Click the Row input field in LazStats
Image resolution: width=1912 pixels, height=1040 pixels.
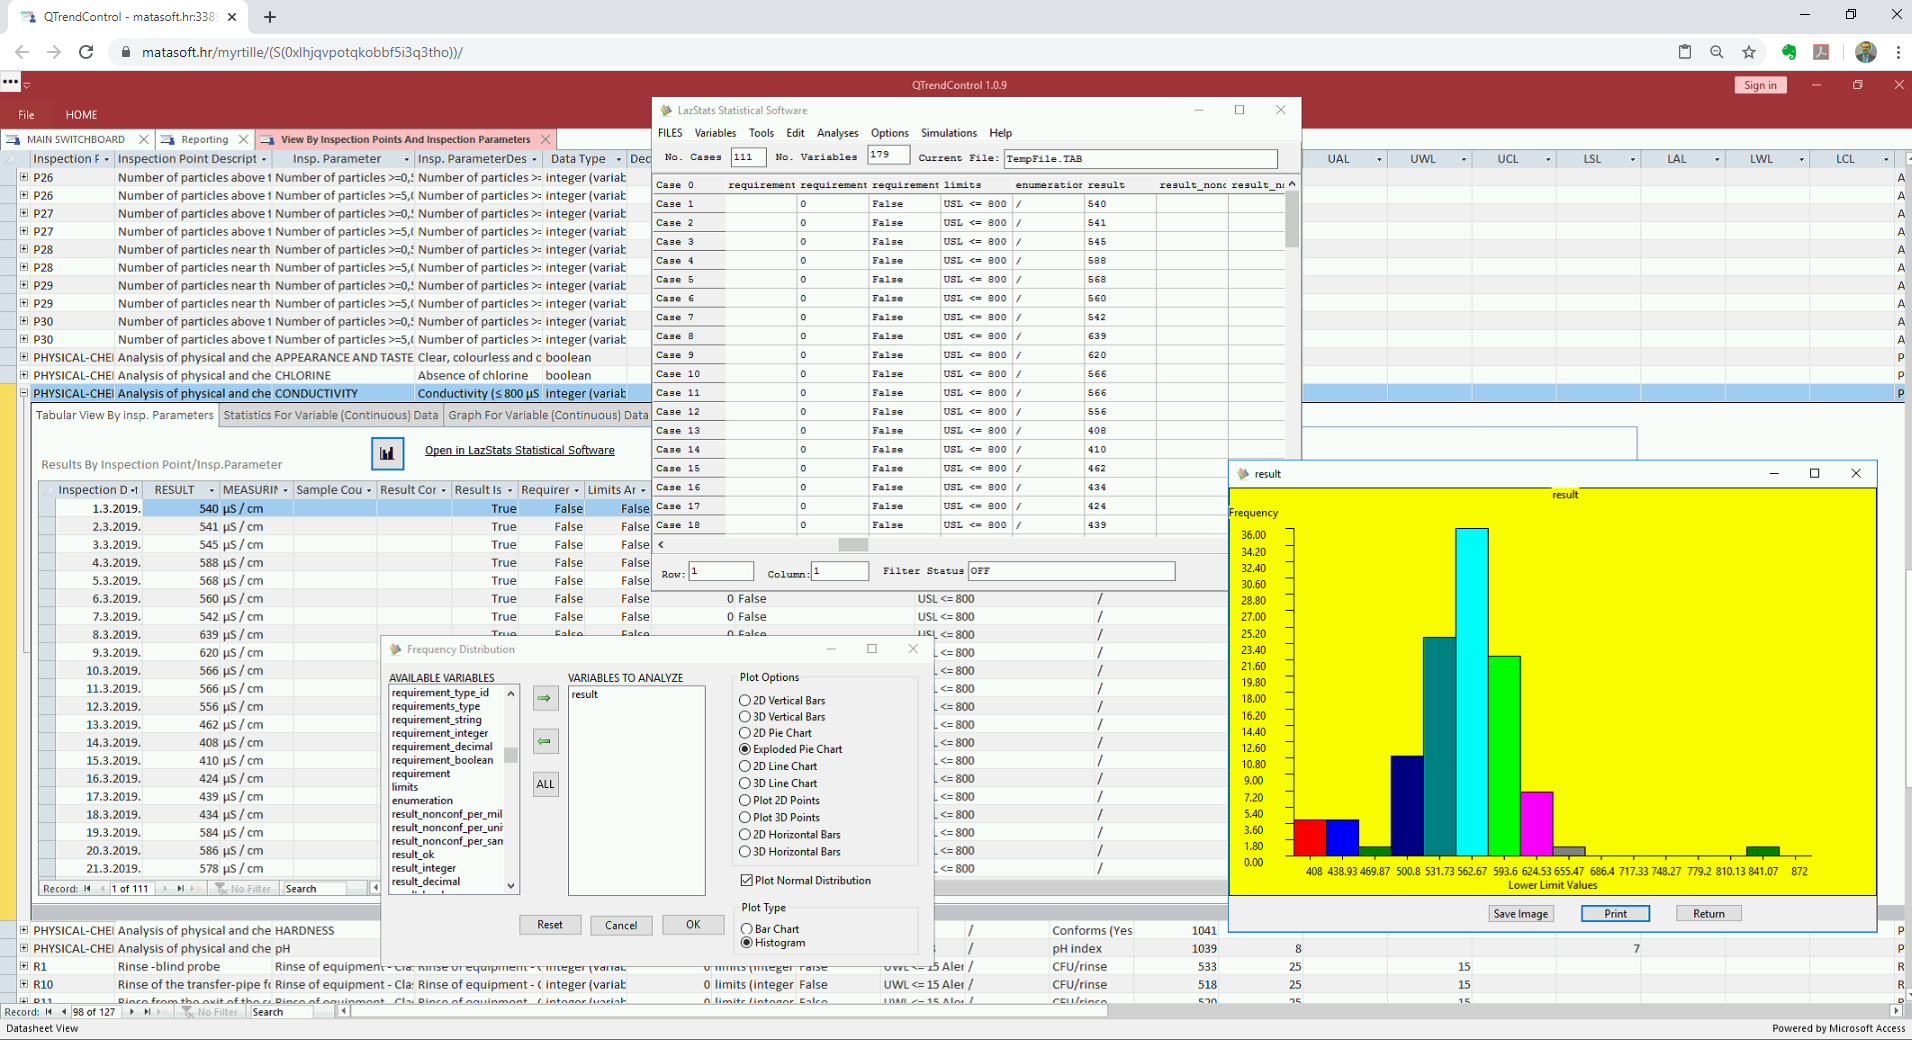(721, 571)
